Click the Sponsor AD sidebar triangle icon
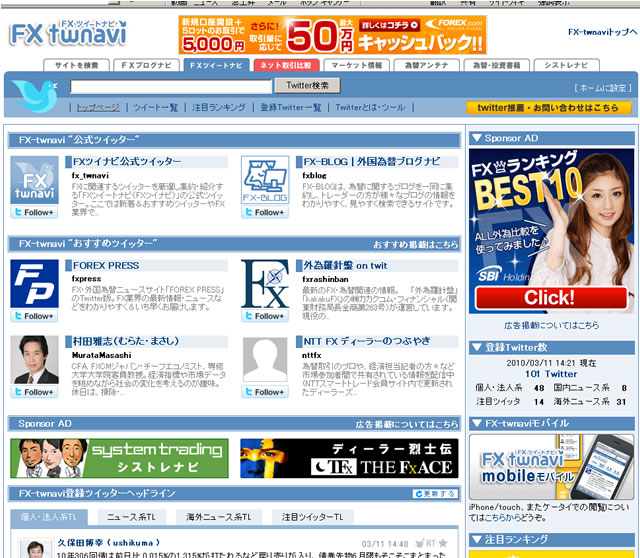The width and height of the screenshot is (640, 558). point(476,138)
